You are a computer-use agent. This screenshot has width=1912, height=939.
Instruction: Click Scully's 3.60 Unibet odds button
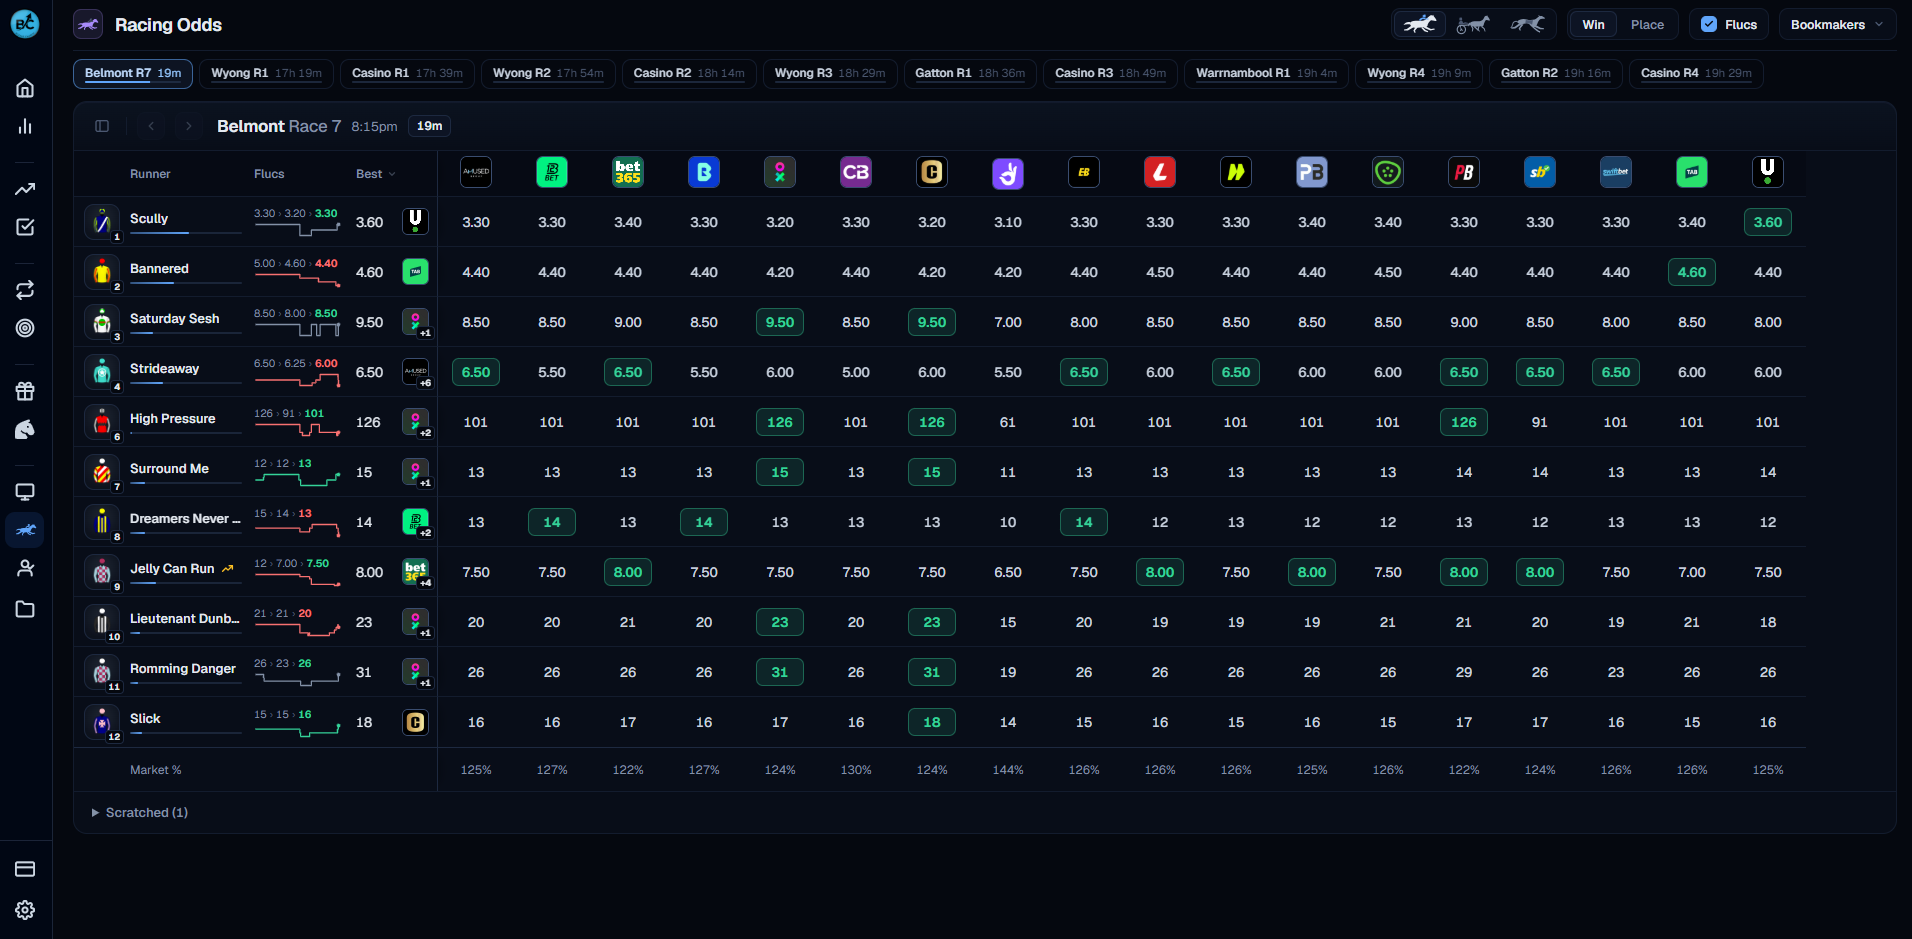coord(1768,222)
